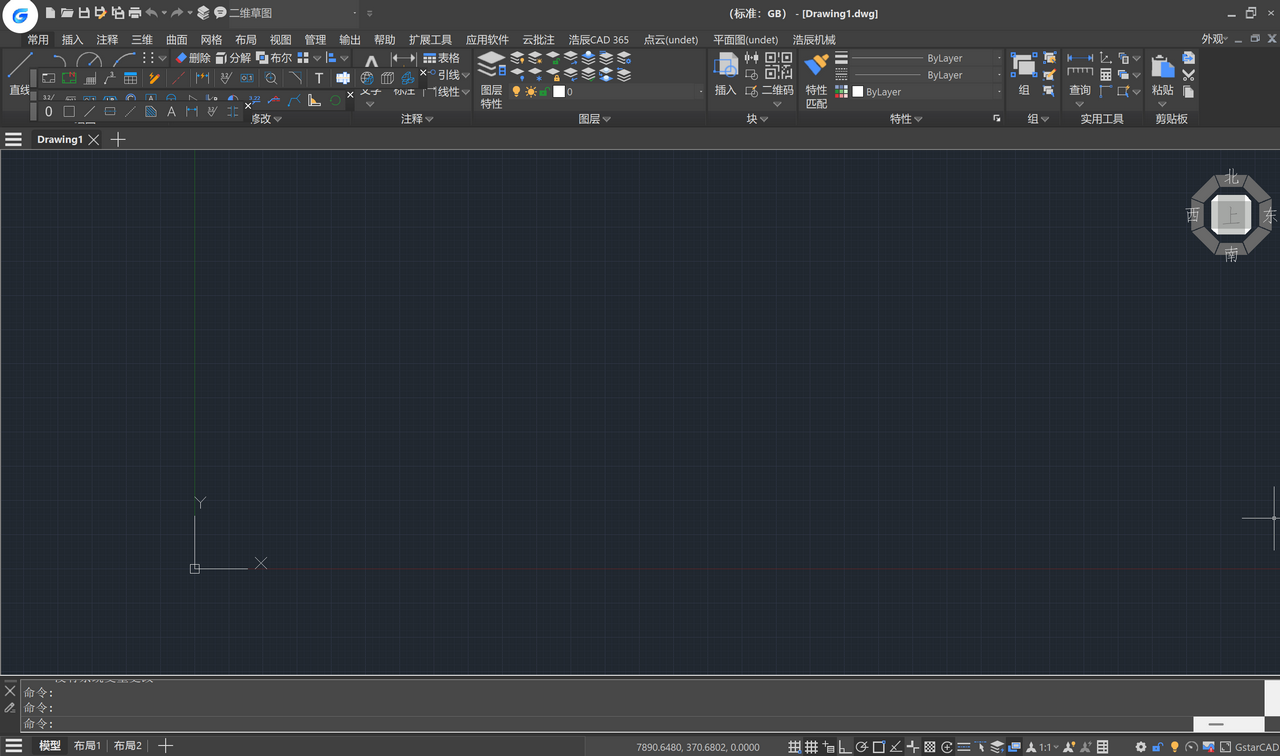Click the print icon in quick access toolbar

[134, 13]
